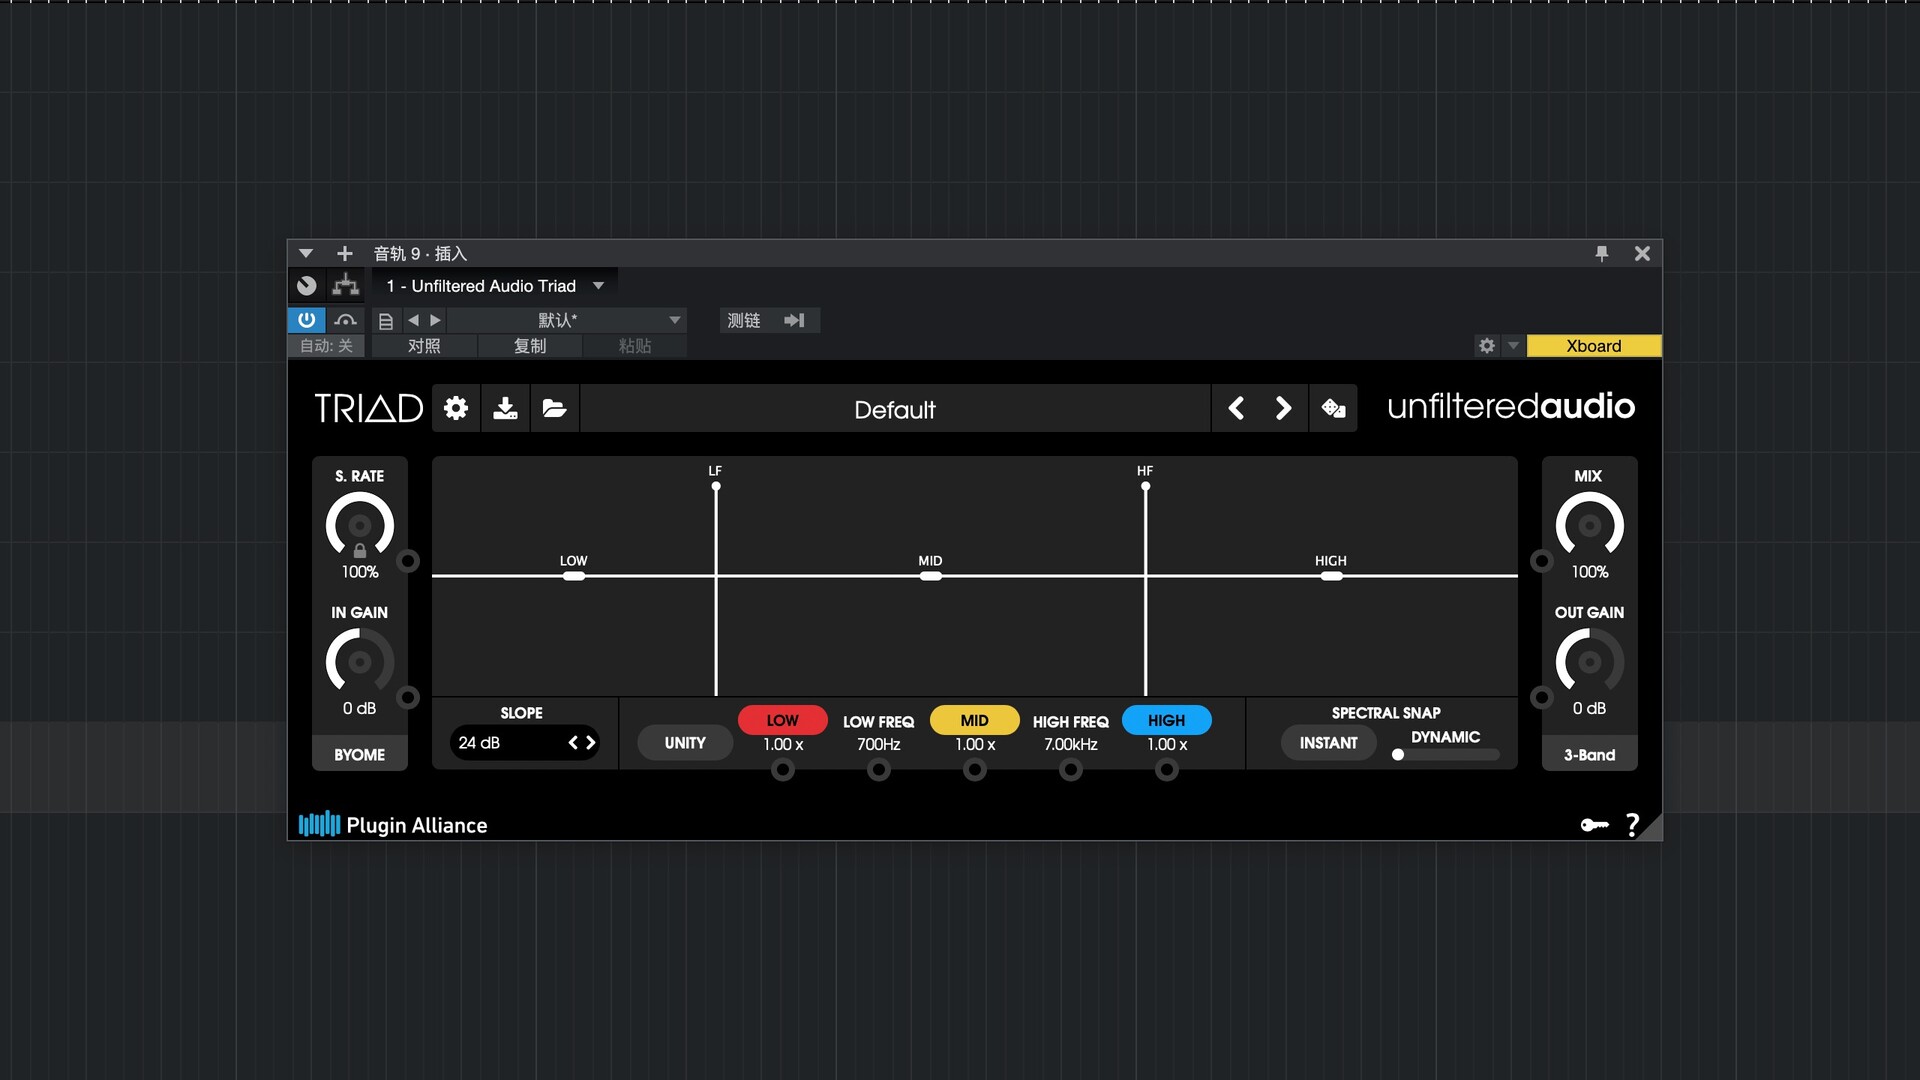Toggle plugin power bypass button

307,320
